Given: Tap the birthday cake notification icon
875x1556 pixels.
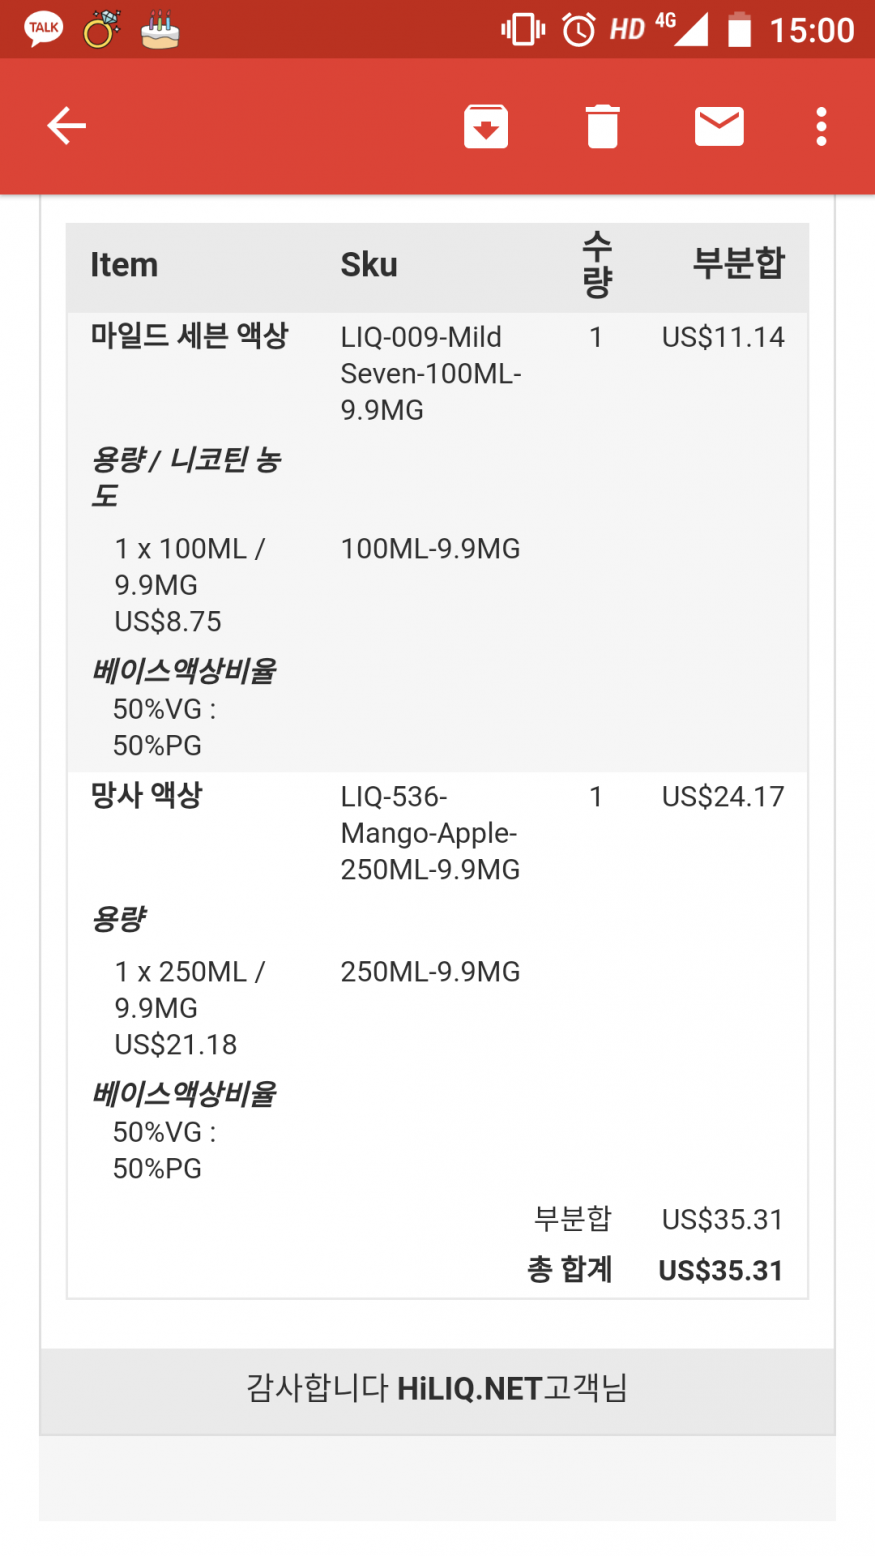Looking at the screenshot, I should point(160,30).
